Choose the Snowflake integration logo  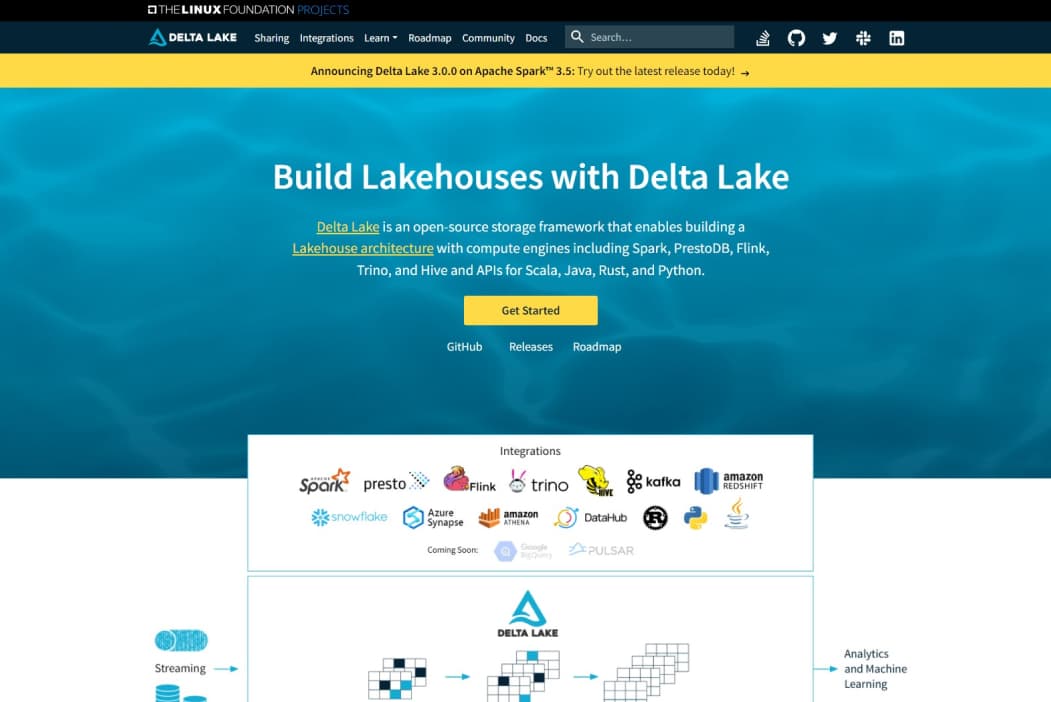(x=349, y=517)
